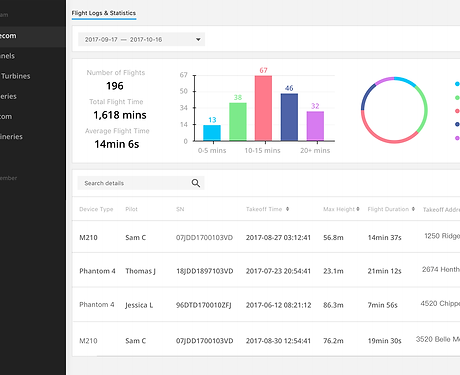Sort by Max Height arrow icon
This screenshot has height=375, width=460.
pos(358,209)
